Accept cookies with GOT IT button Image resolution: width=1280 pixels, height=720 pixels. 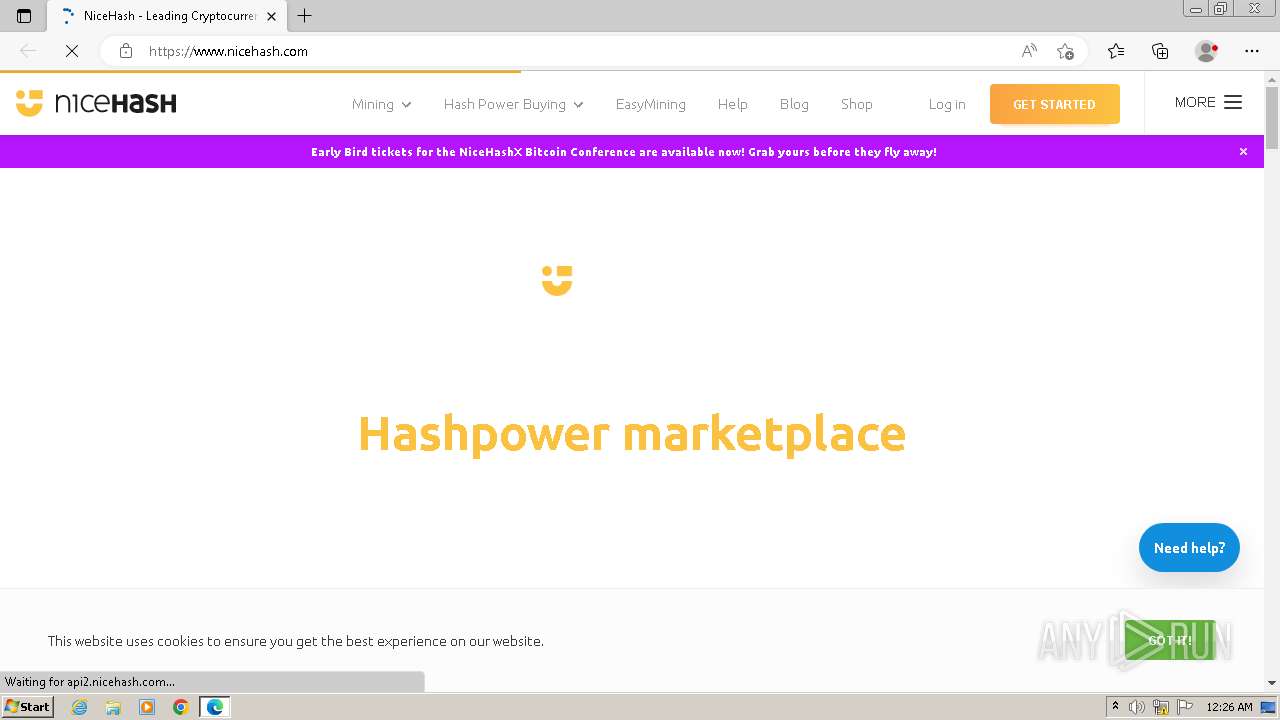point(1169,640)
